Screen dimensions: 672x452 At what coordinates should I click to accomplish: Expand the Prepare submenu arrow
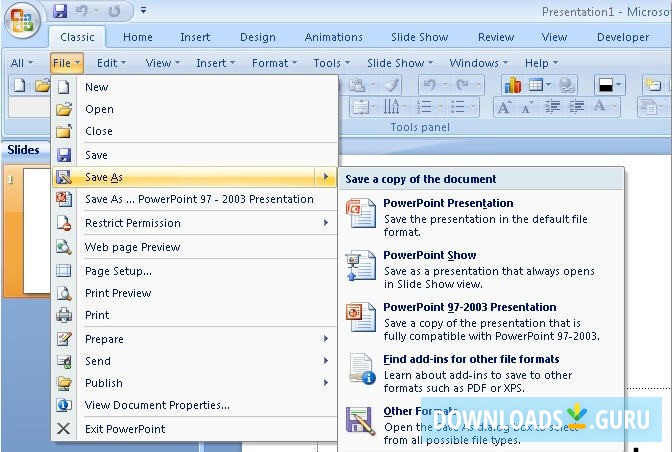[326, 339]
